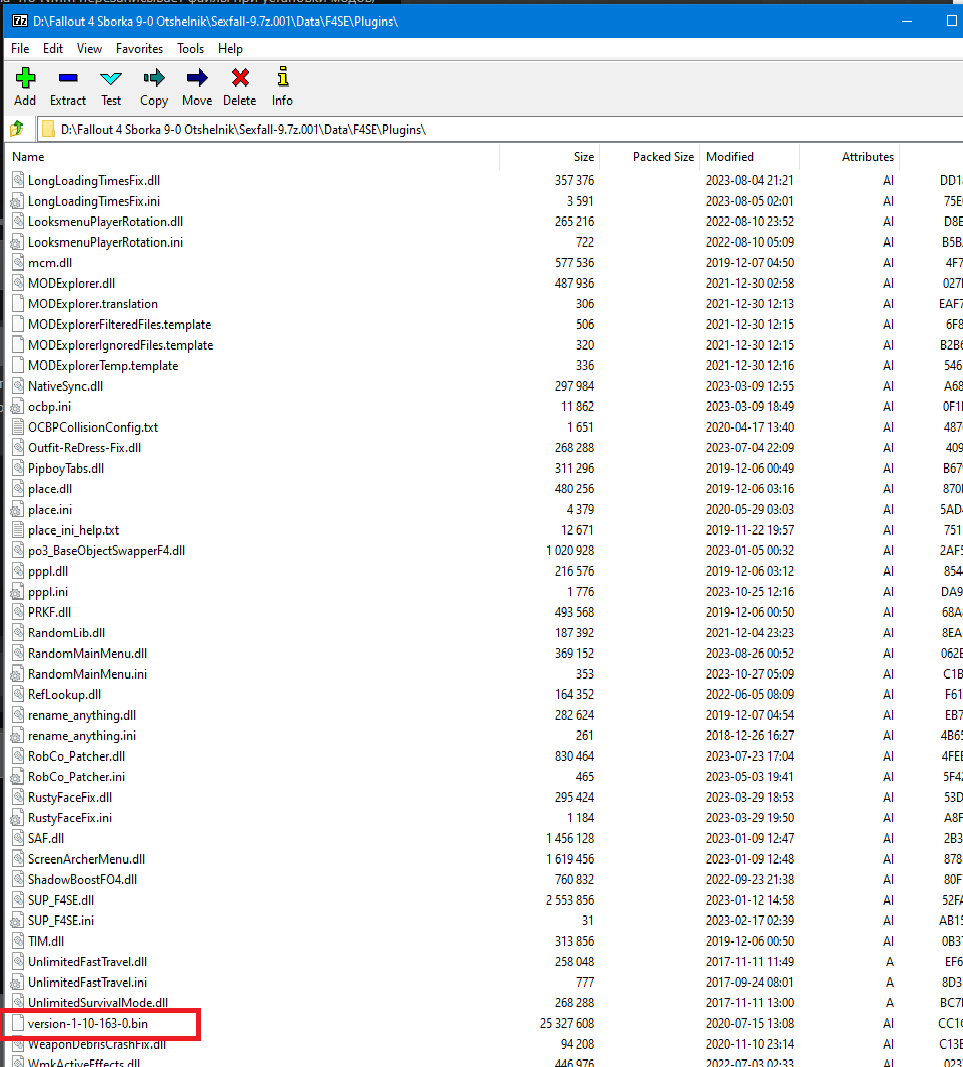Image resolution: width=963 pixels, height=1067 pixels.
Task: Click the up-folder icon beside address bar
Action: coord(17,129)
